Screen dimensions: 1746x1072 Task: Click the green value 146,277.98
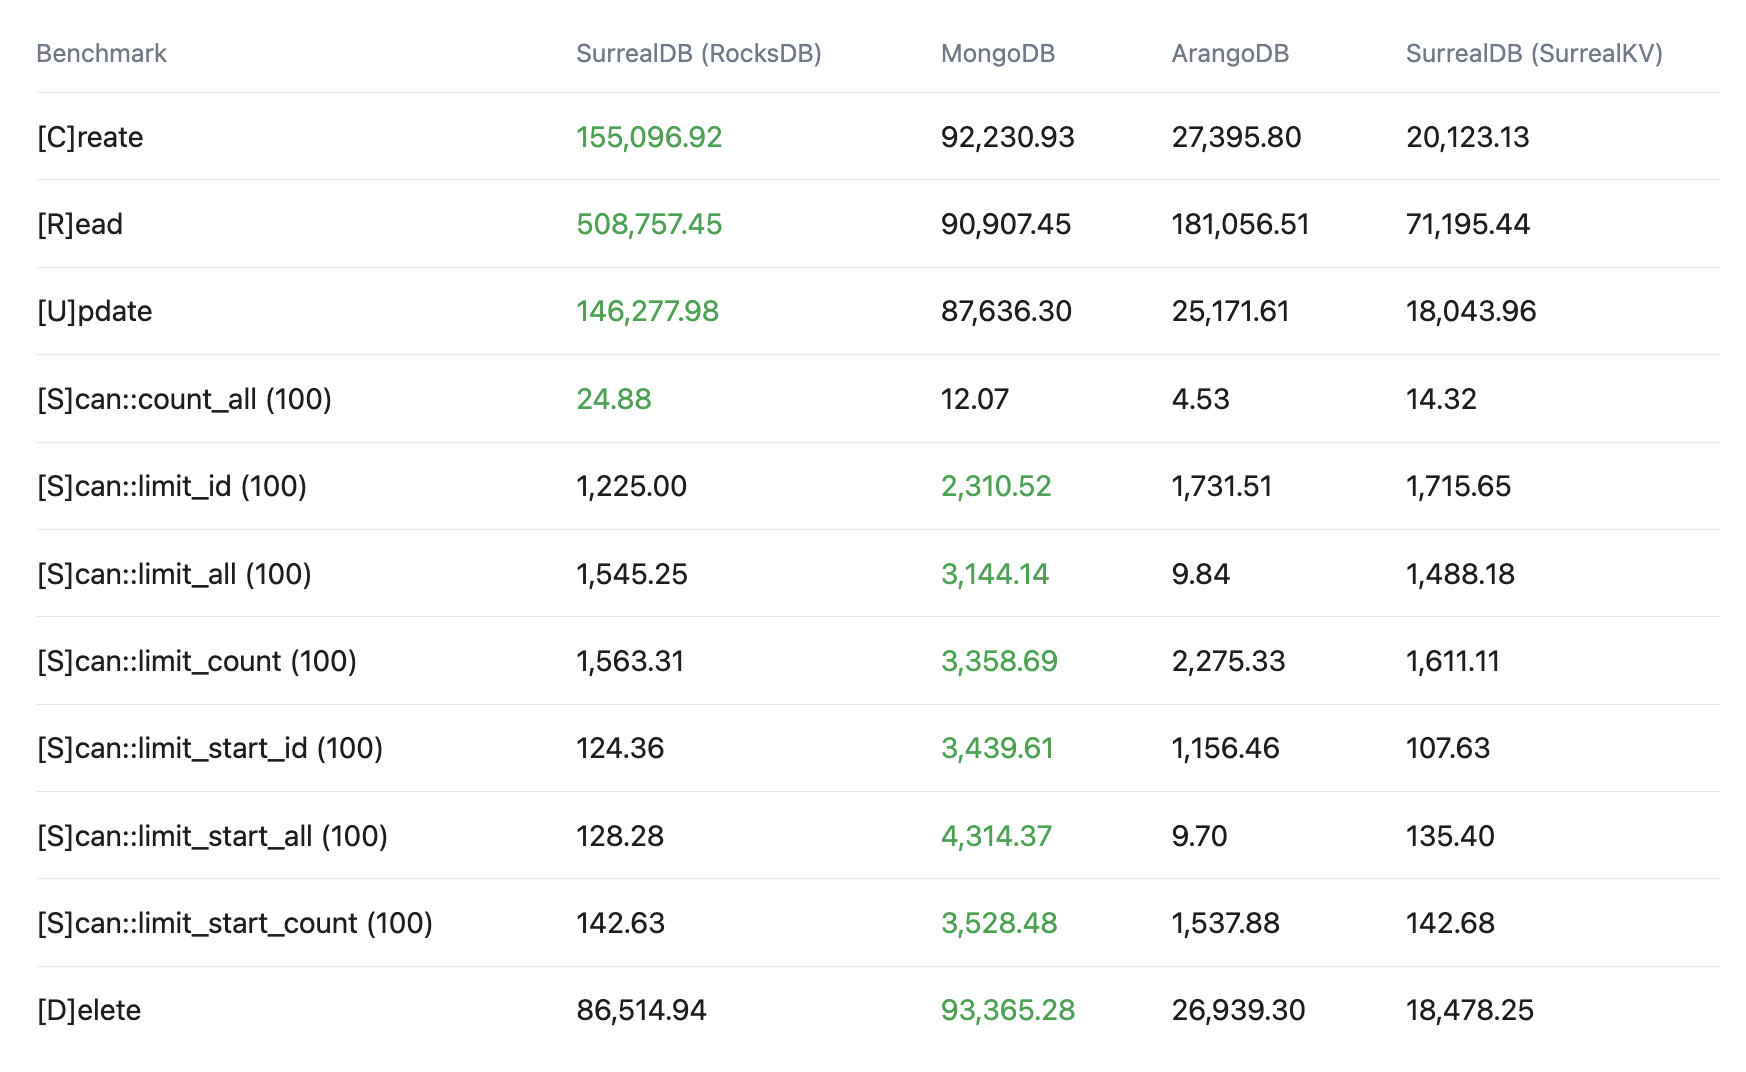[647, 311]
